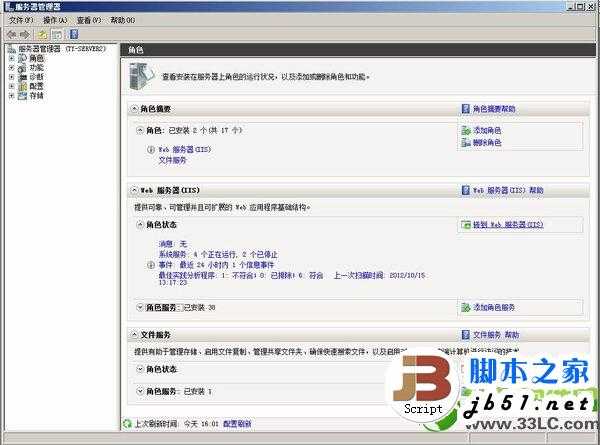The width and height of the screenshot is (600, 445).
Task: Click the 删除角色 remove-role icon
Action: click(466, 143)
